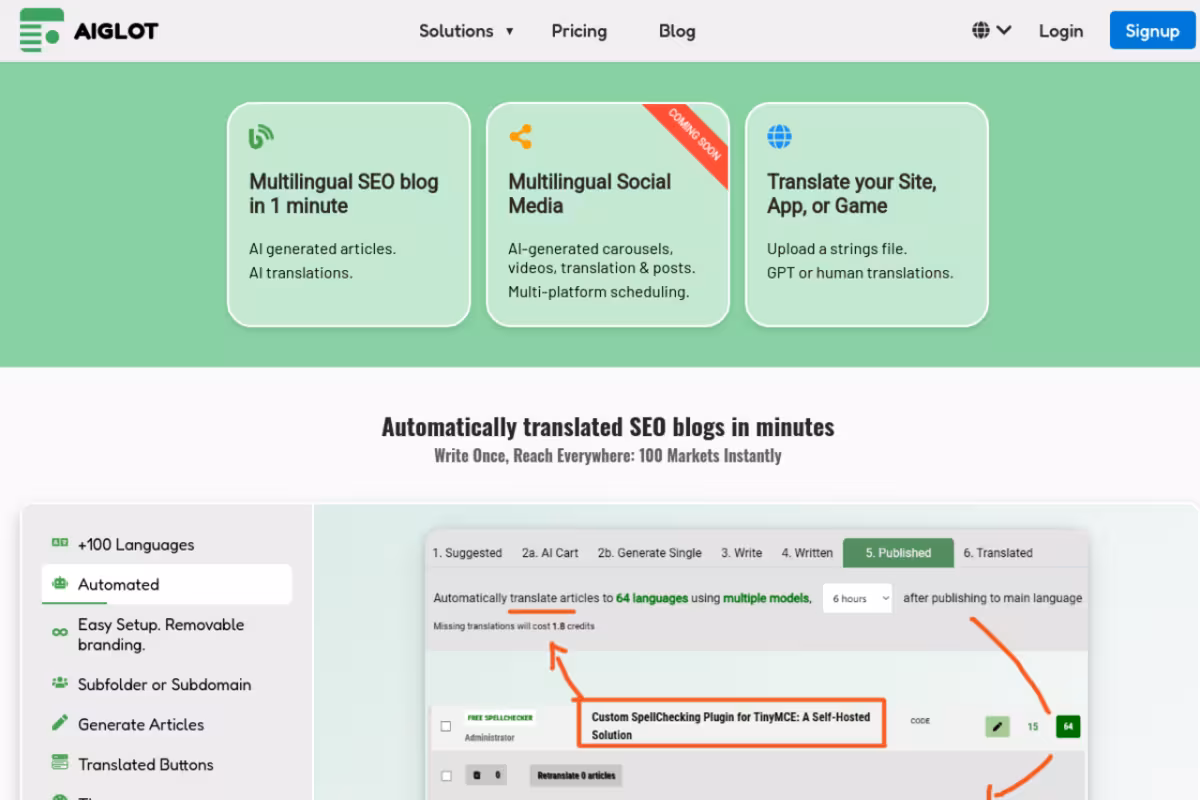Open the 6 hours delay dropdown

pyautogui.click(x=857, y=598)
